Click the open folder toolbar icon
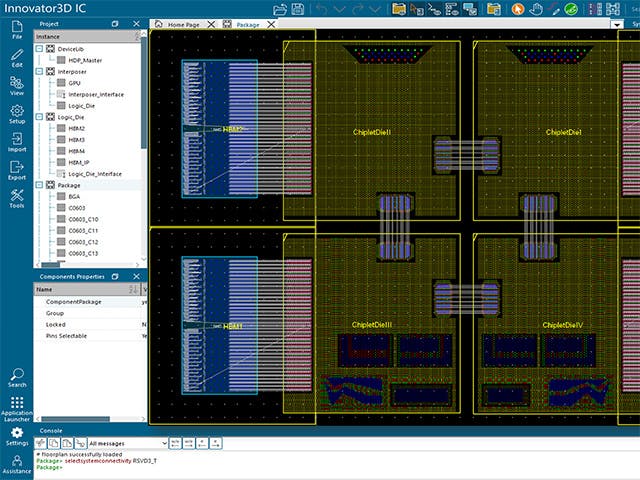Screen dimensions: 640x480 [280, 9]
